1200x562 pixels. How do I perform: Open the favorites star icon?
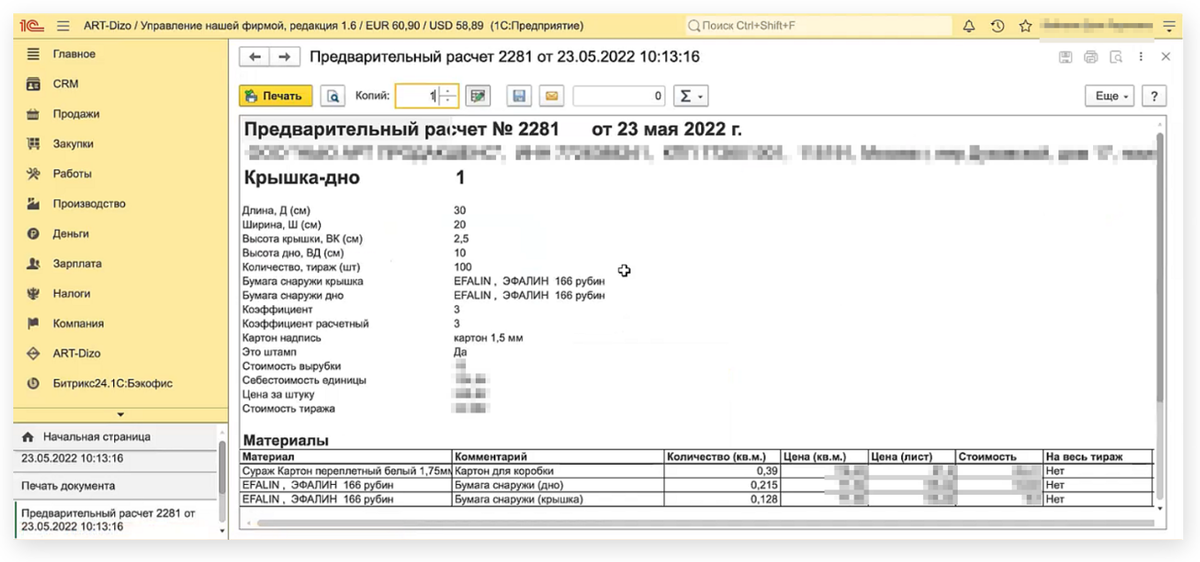point(1025,26)
